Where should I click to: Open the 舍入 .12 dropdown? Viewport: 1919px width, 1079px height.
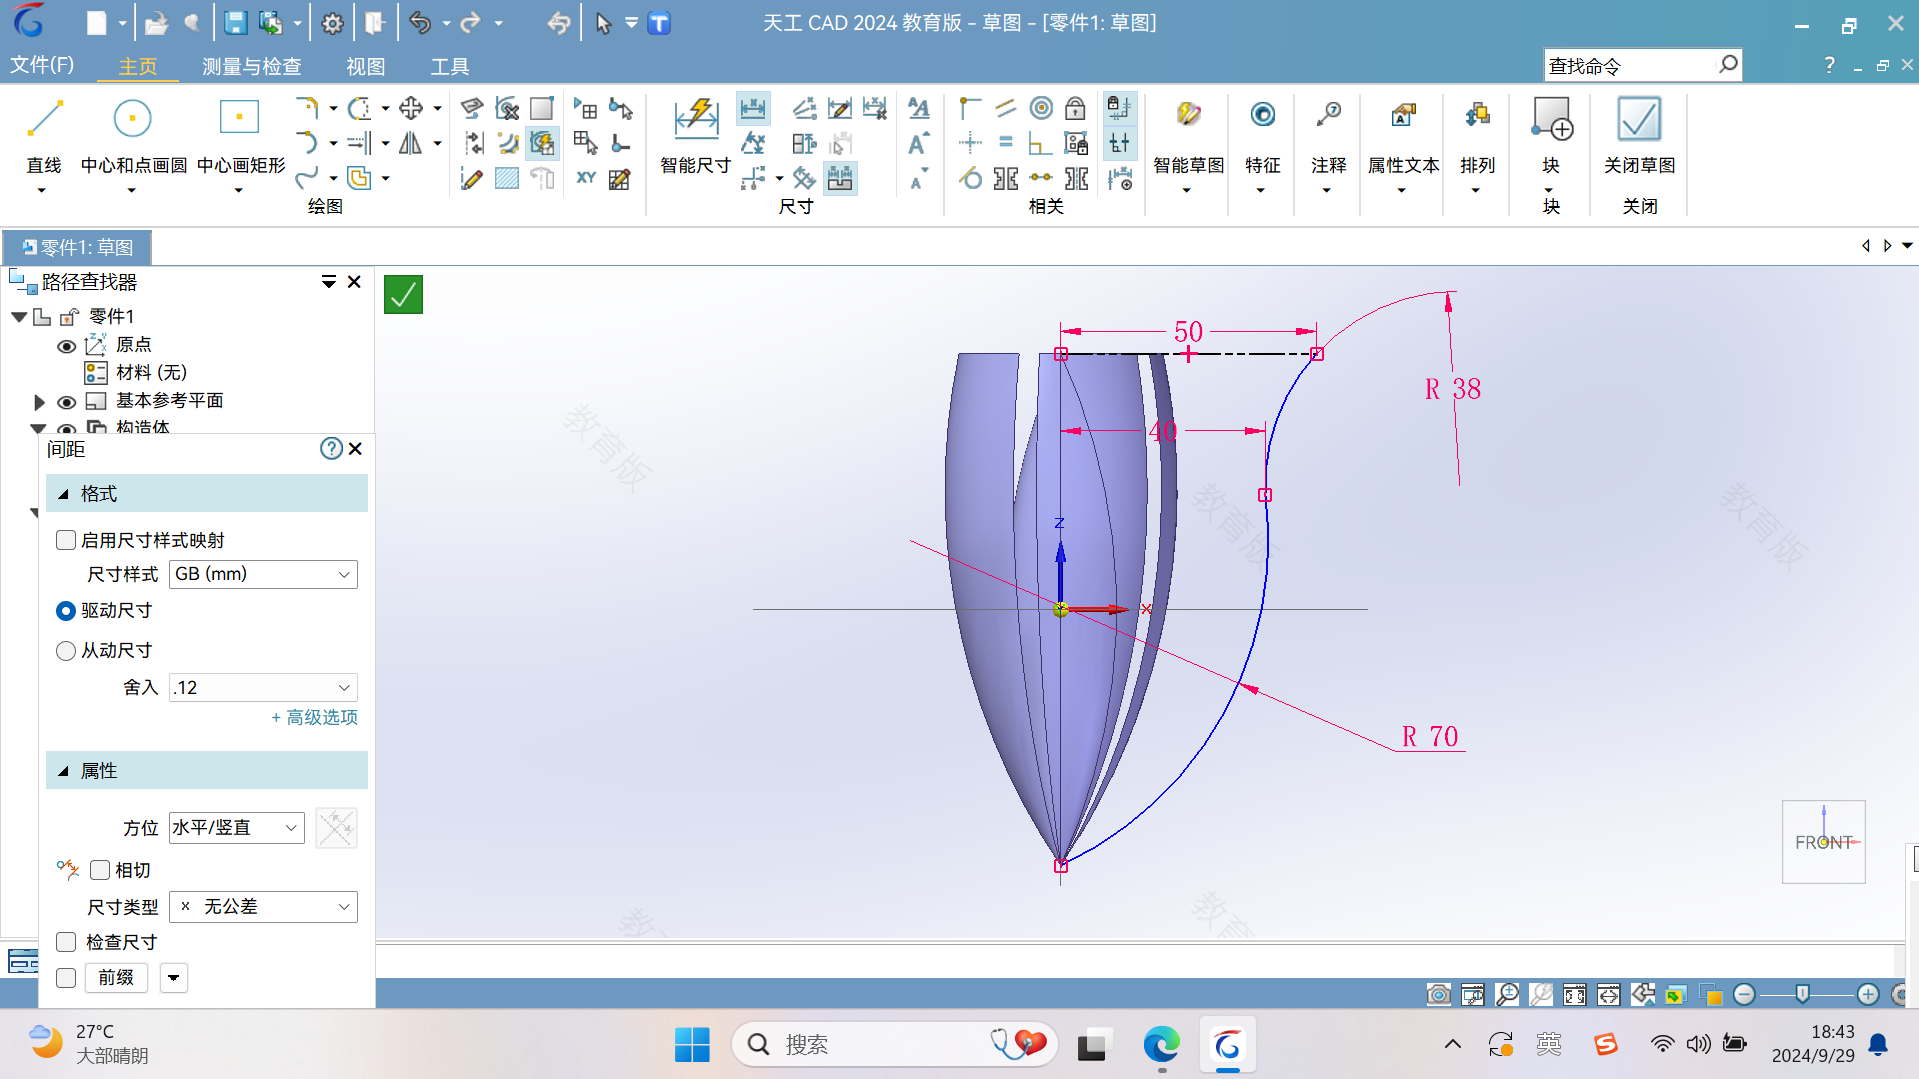pyautogui.click(x=263, y=688)
